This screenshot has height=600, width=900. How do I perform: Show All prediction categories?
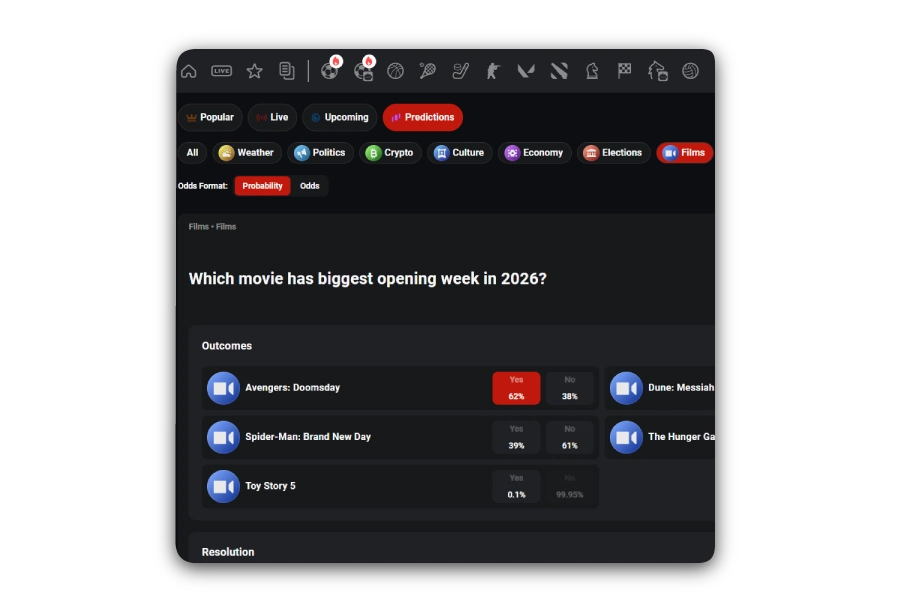click(x=192, y=153)
